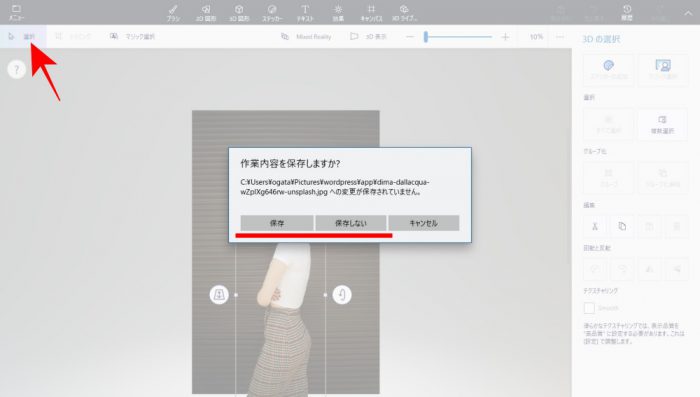Click the unsaved file path text
The width and height of the screenshot is (700, 397).
coord(335,187)
